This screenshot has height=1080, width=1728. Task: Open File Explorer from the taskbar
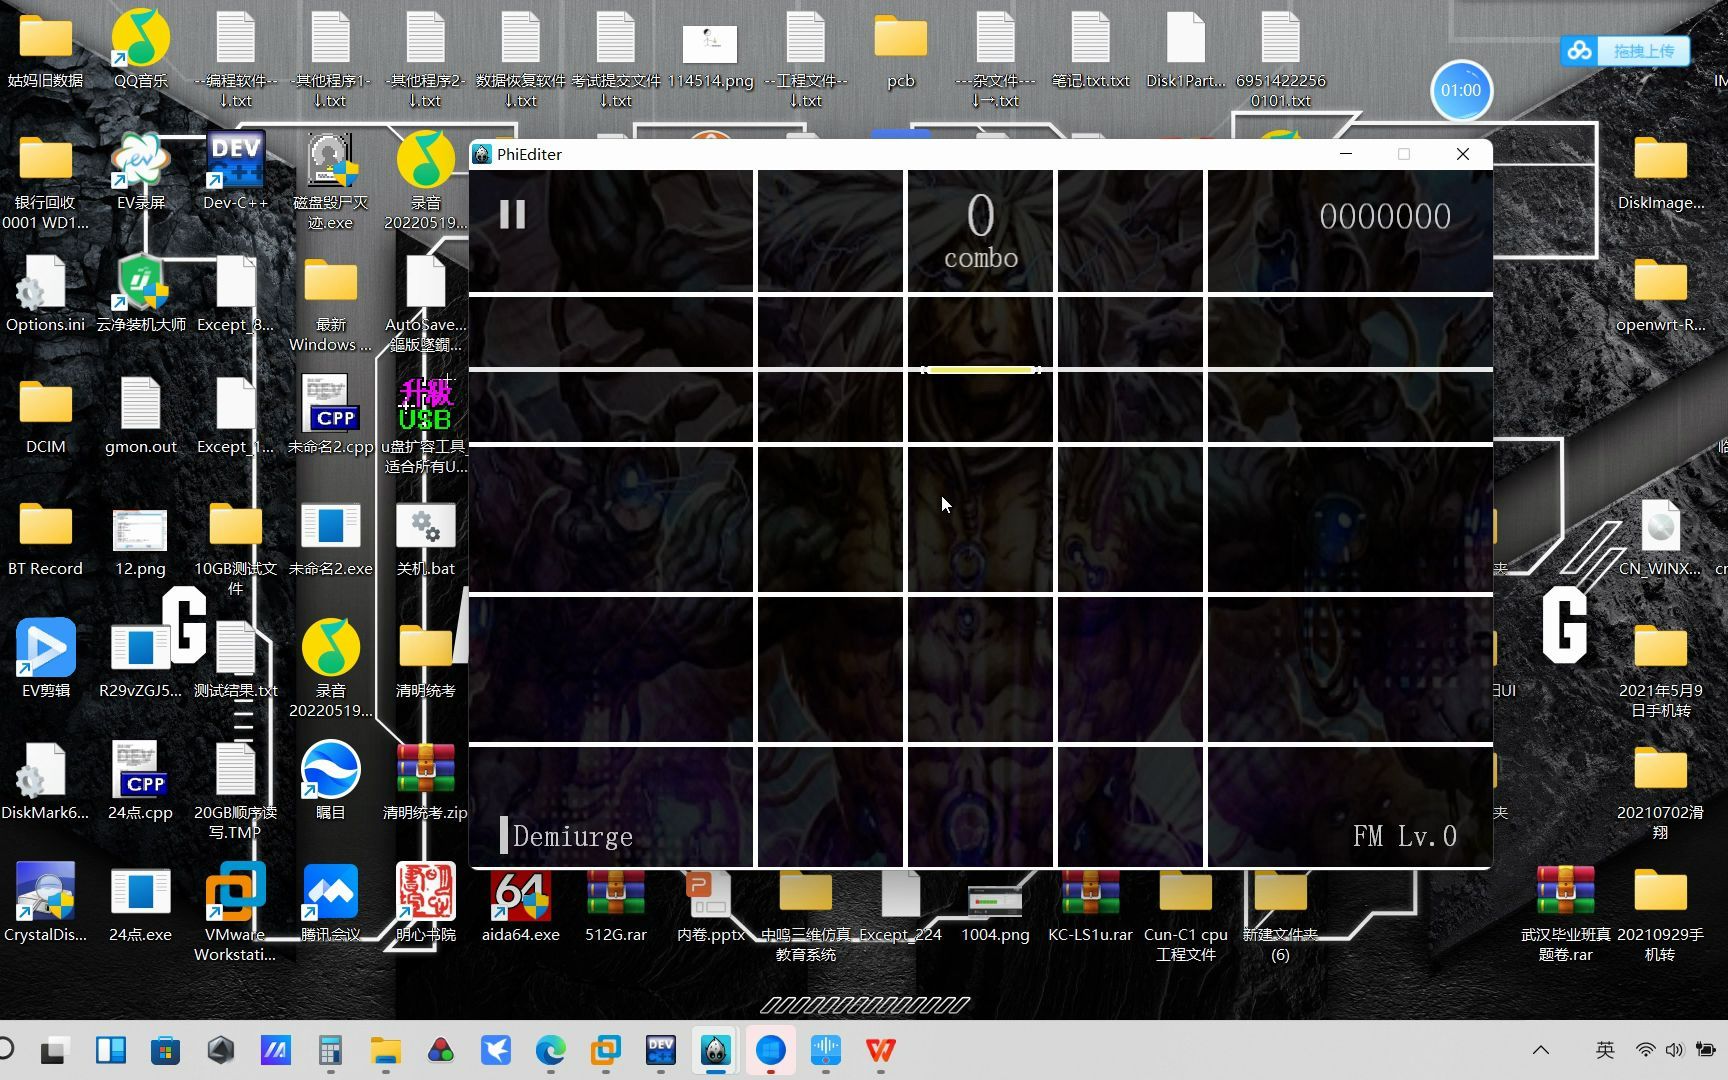pos(386,1050)
